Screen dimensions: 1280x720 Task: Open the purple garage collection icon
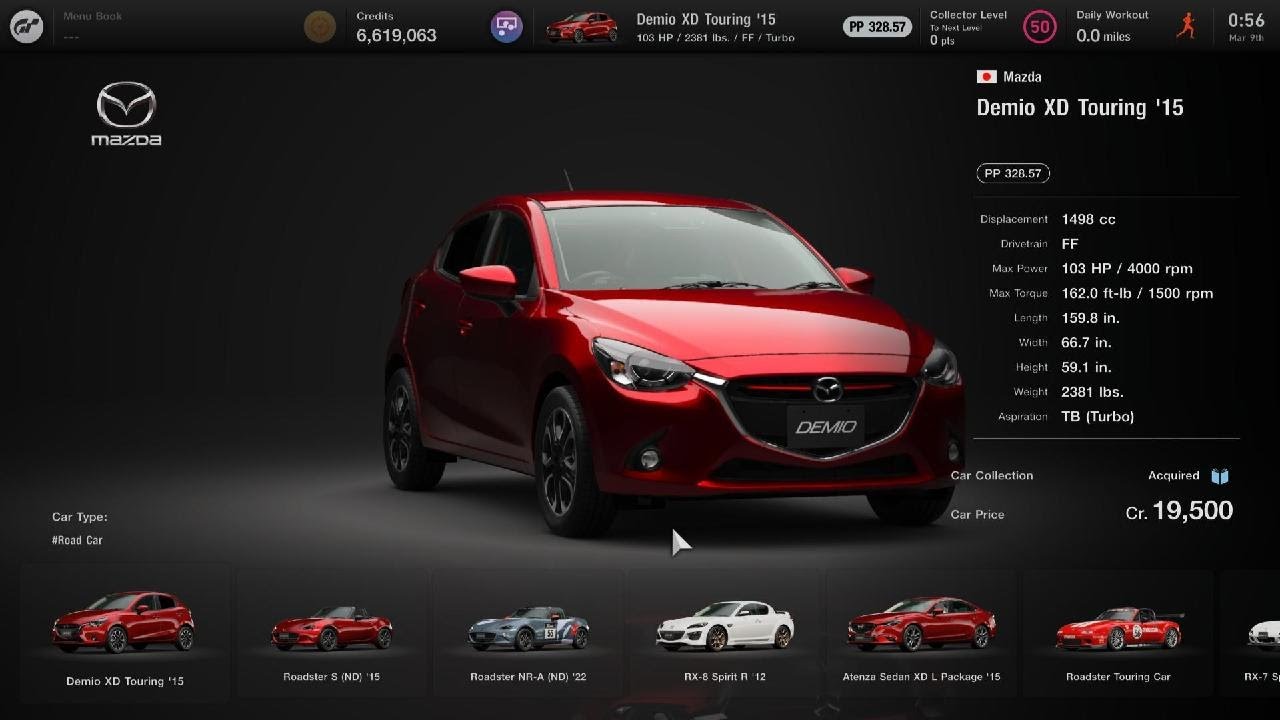[x=507, y=27]
